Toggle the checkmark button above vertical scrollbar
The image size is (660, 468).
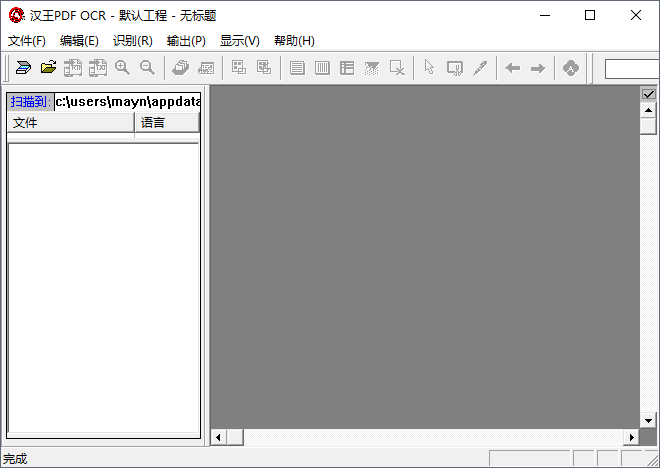(x=648, y=94)
